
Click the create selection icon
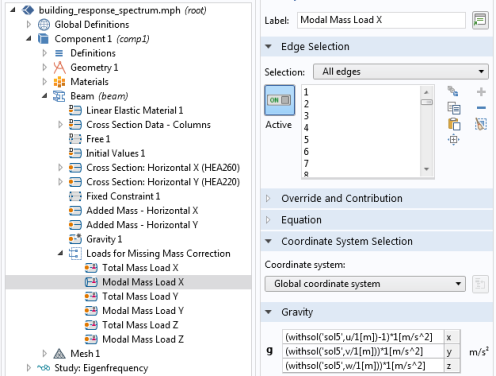tap(453, 91)
